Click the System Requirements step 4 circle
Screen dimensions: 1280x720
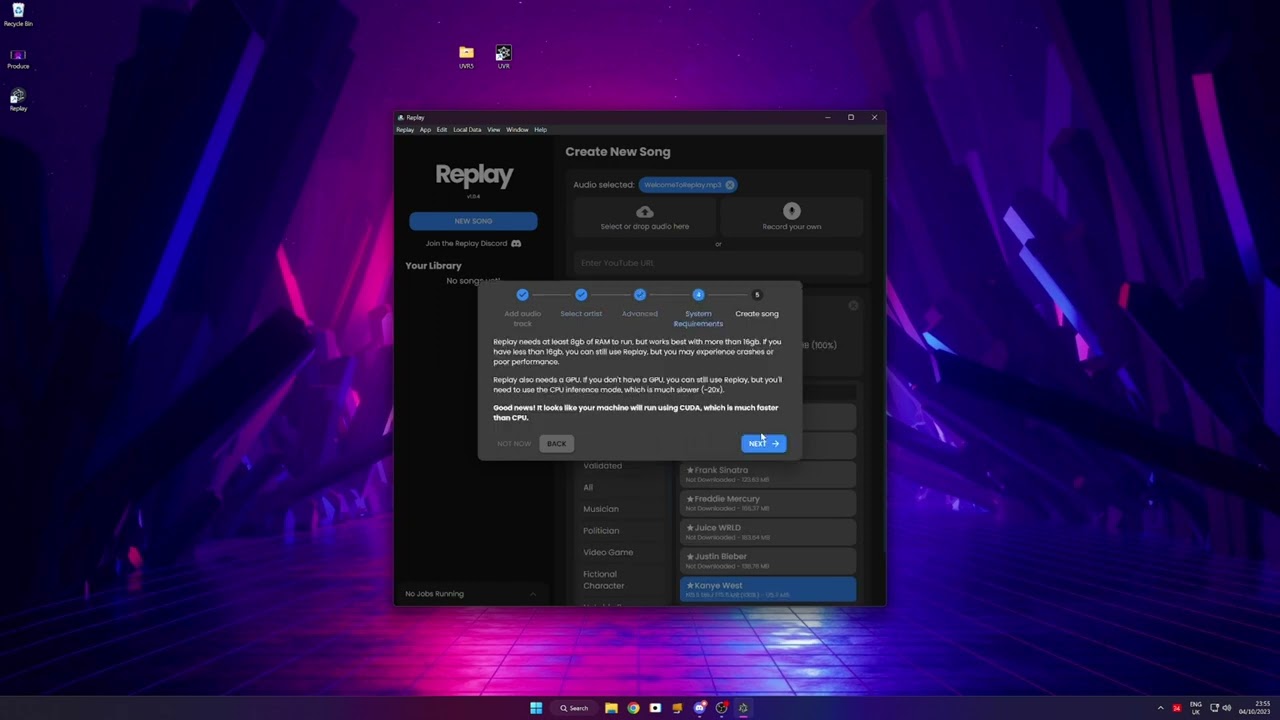(x=698, y=295)
